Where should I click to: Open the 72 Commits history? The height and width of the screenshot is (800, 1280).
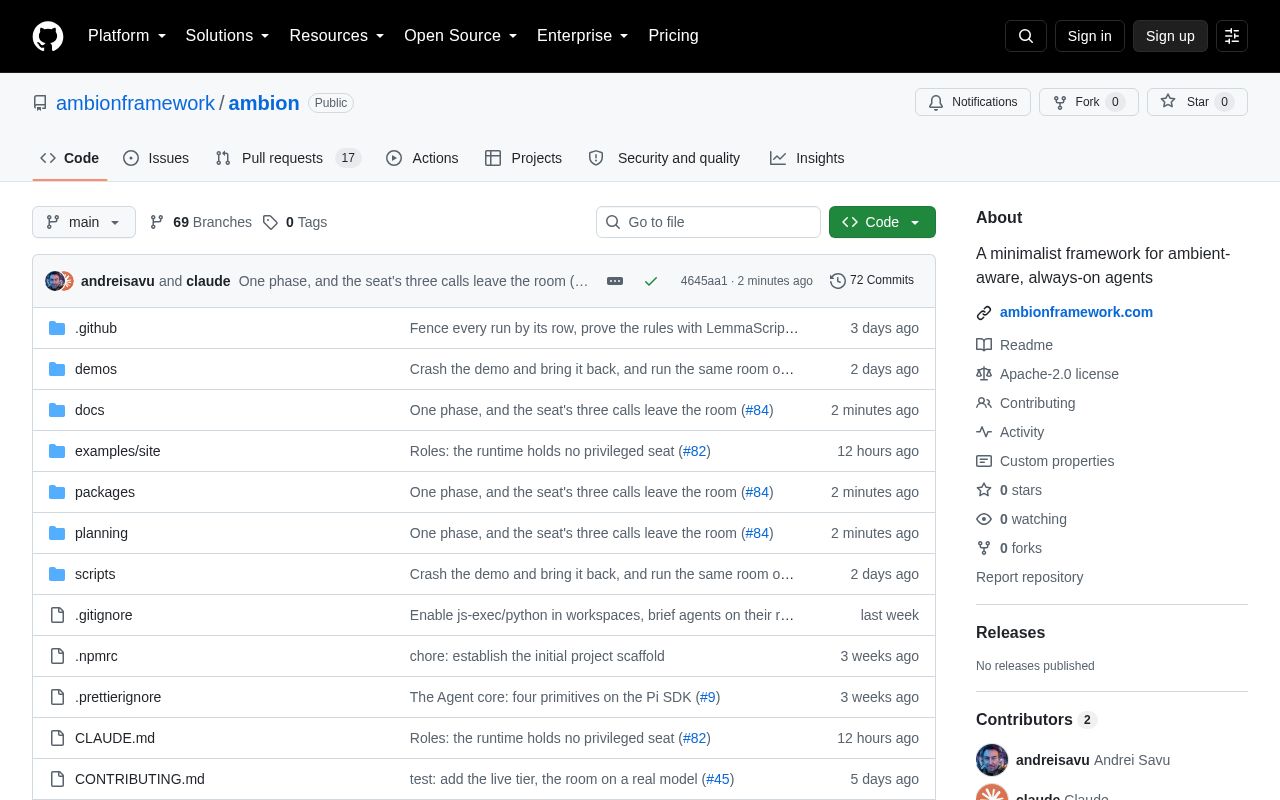click(872, 281)
